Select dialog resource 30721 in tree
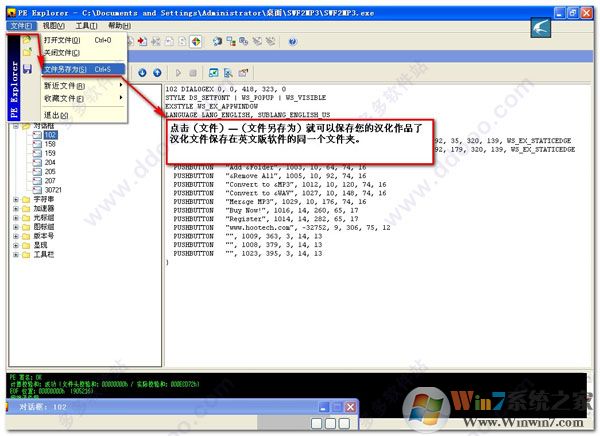This screenshot has width=600, height=436. click(53, 189)
